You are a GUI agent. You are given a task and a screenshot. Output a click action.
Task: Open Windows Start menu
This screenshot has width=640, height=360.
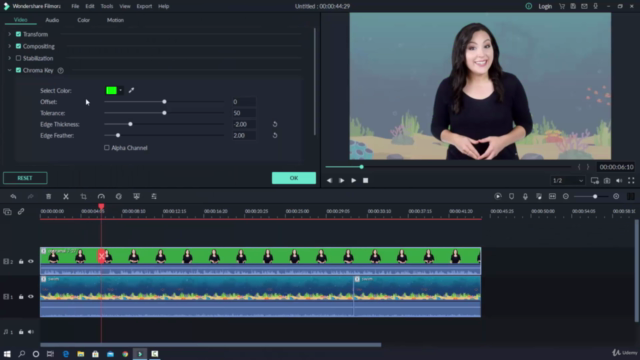coord(7,354)
